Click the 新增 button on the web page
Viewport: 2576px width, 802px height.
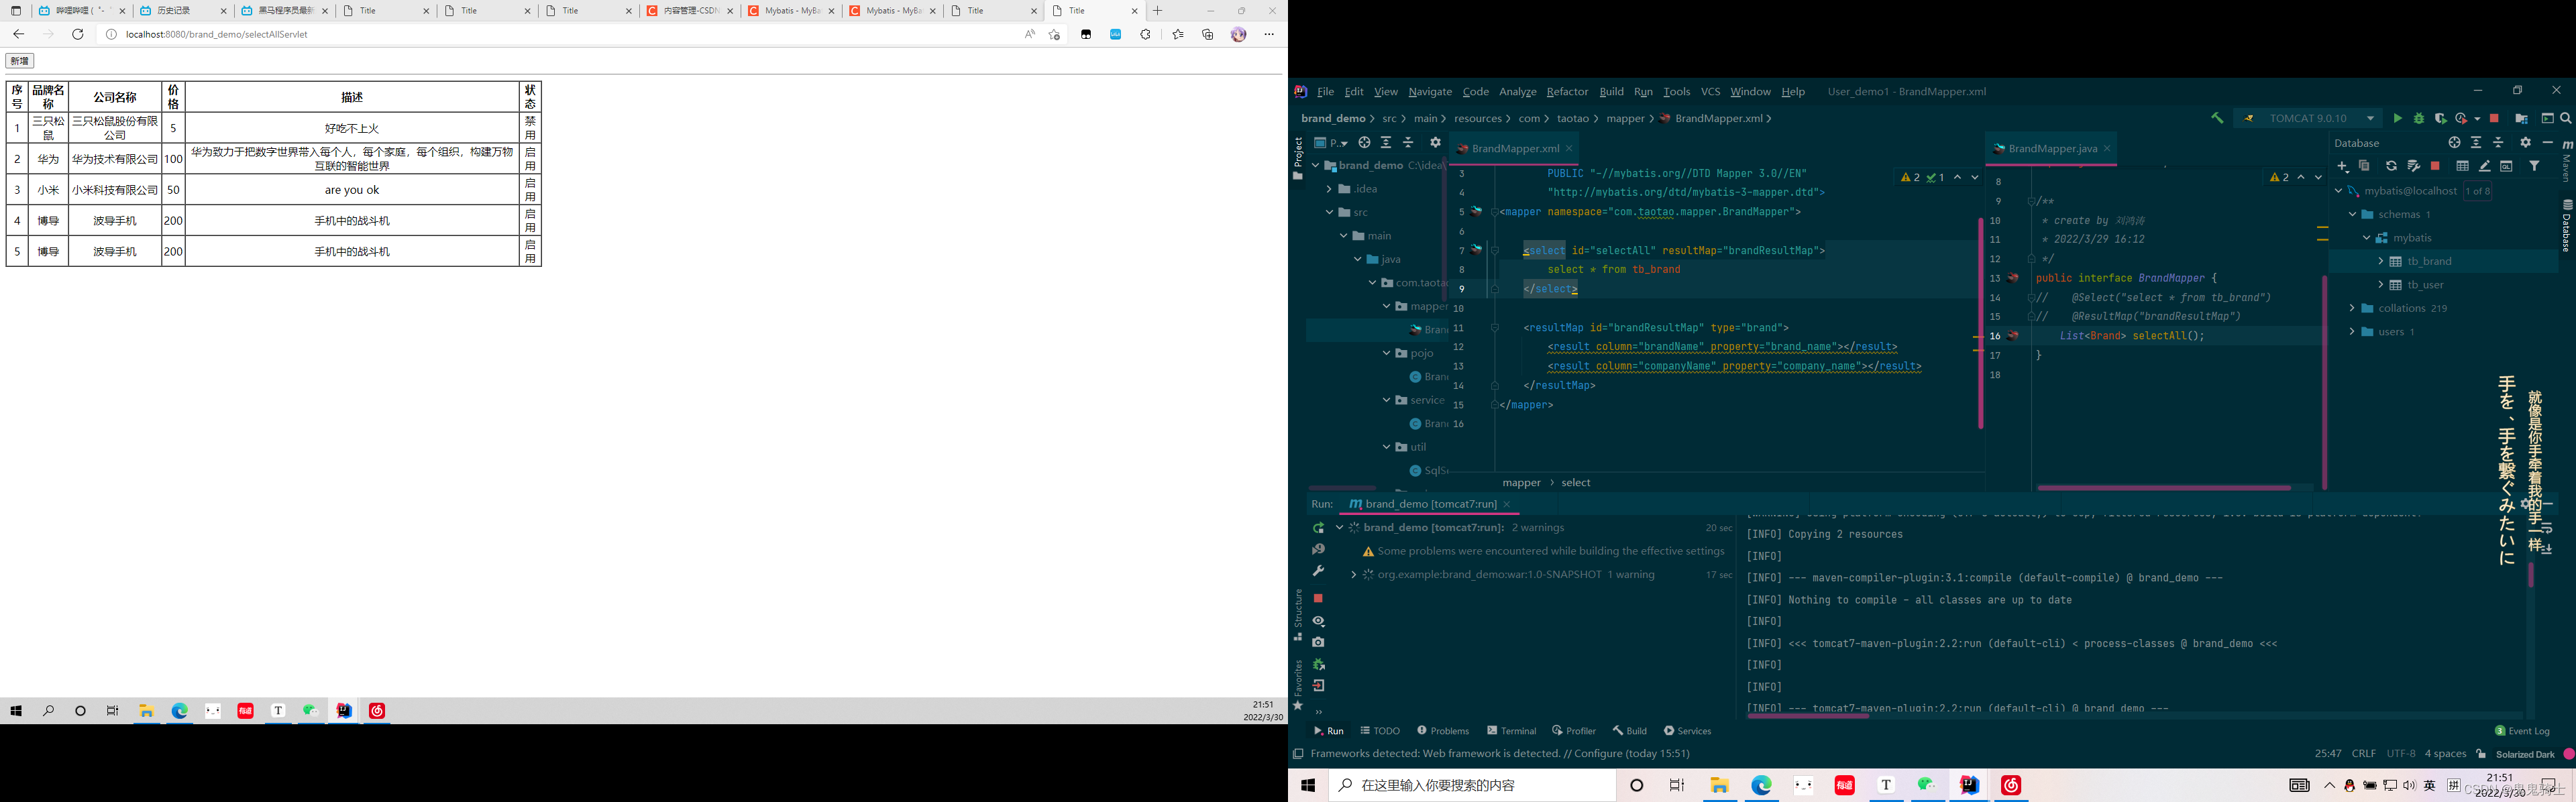tap(20, 61)
